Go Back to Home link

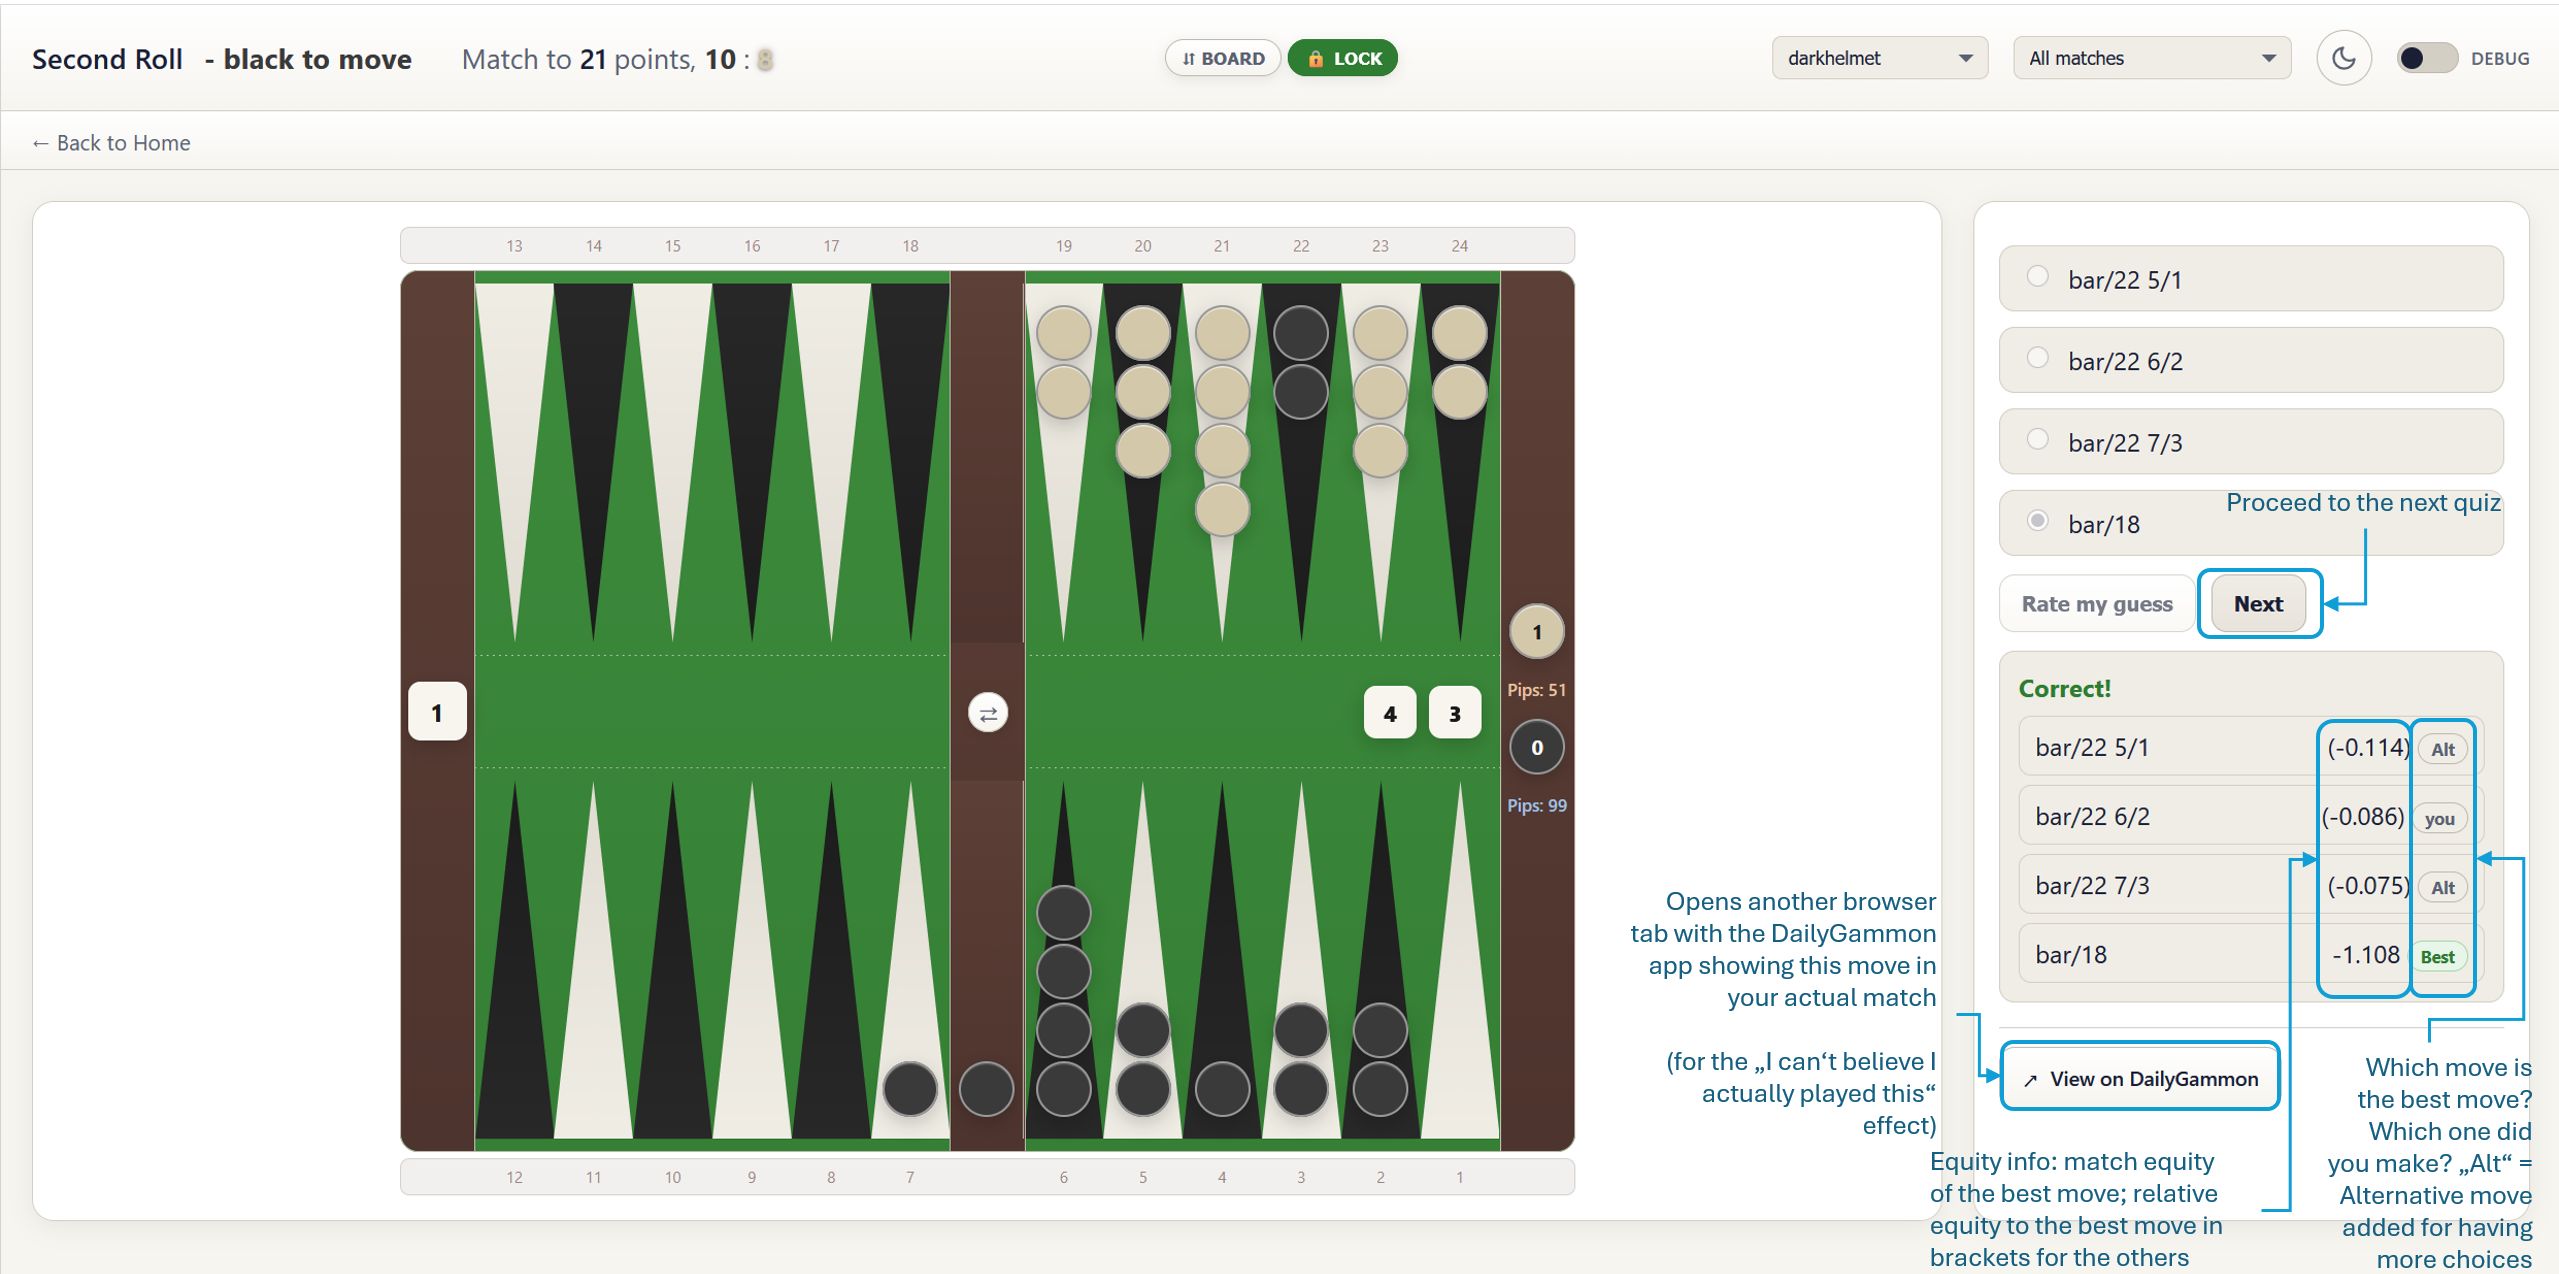coord(111,142)
